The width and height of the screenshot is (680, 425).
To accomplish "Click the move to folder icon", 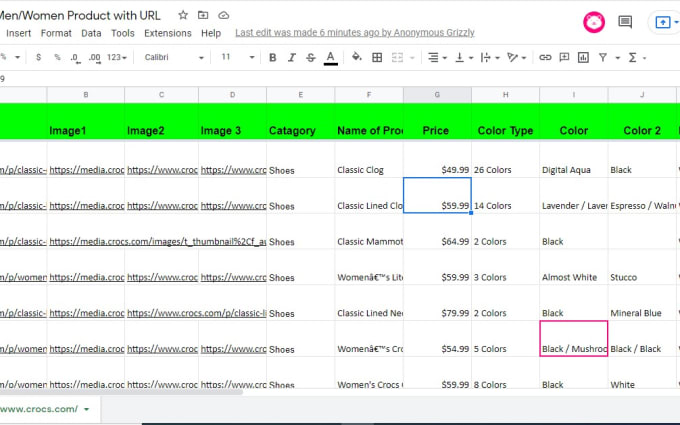I will [x=203, y=15].
